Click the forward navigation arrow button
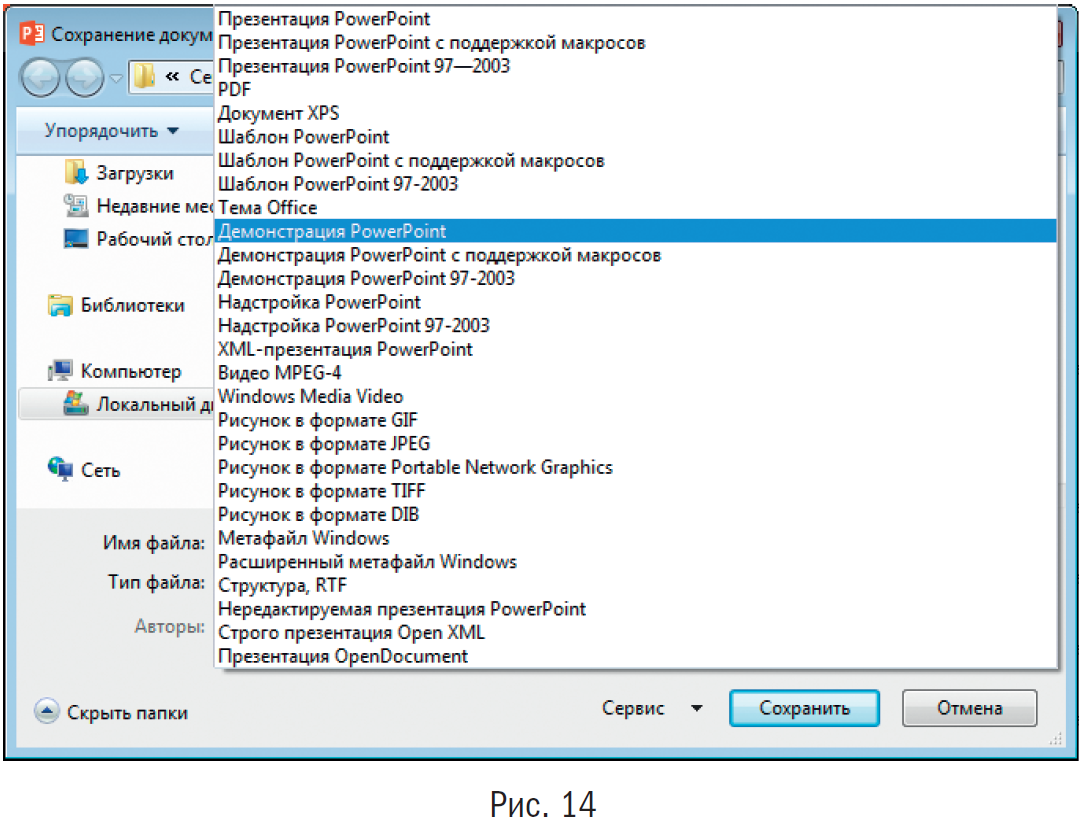 (84, 78)
